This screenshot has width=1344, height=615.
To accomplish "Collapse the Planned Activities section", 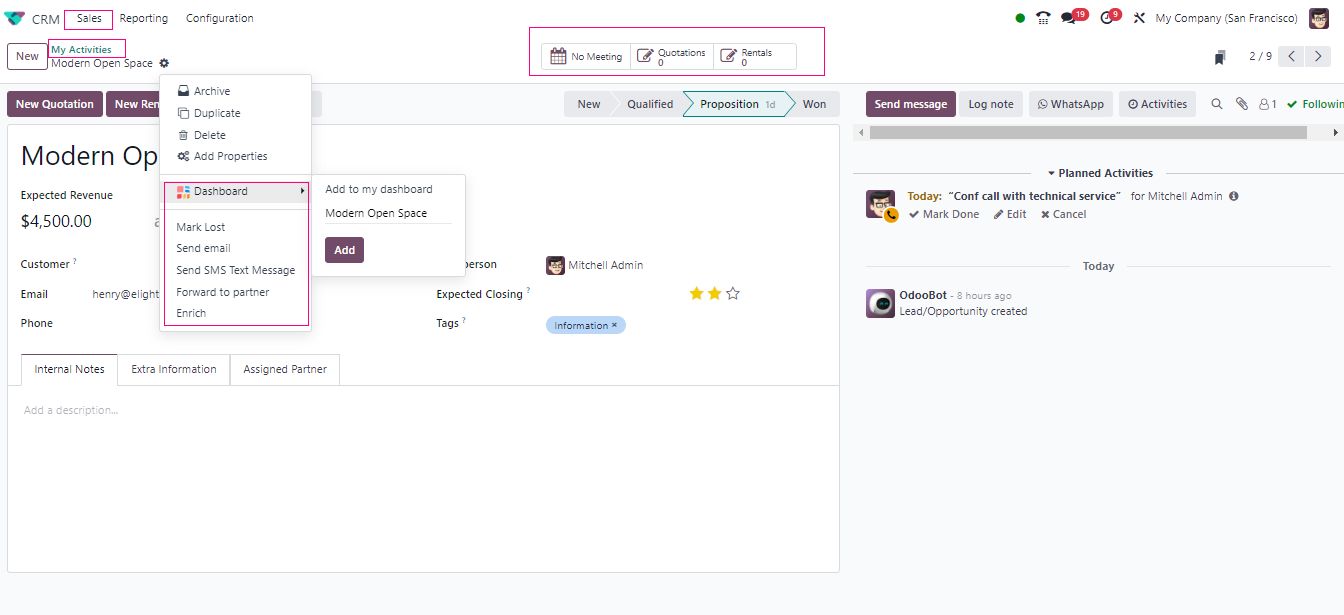I will coord(1100,173).
